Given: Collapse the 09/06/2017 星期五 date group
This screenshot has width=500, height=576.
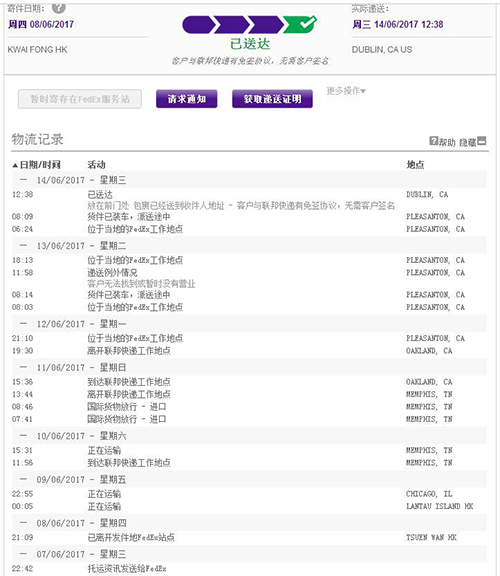Looking at the screenshot, I should point(24,479).
